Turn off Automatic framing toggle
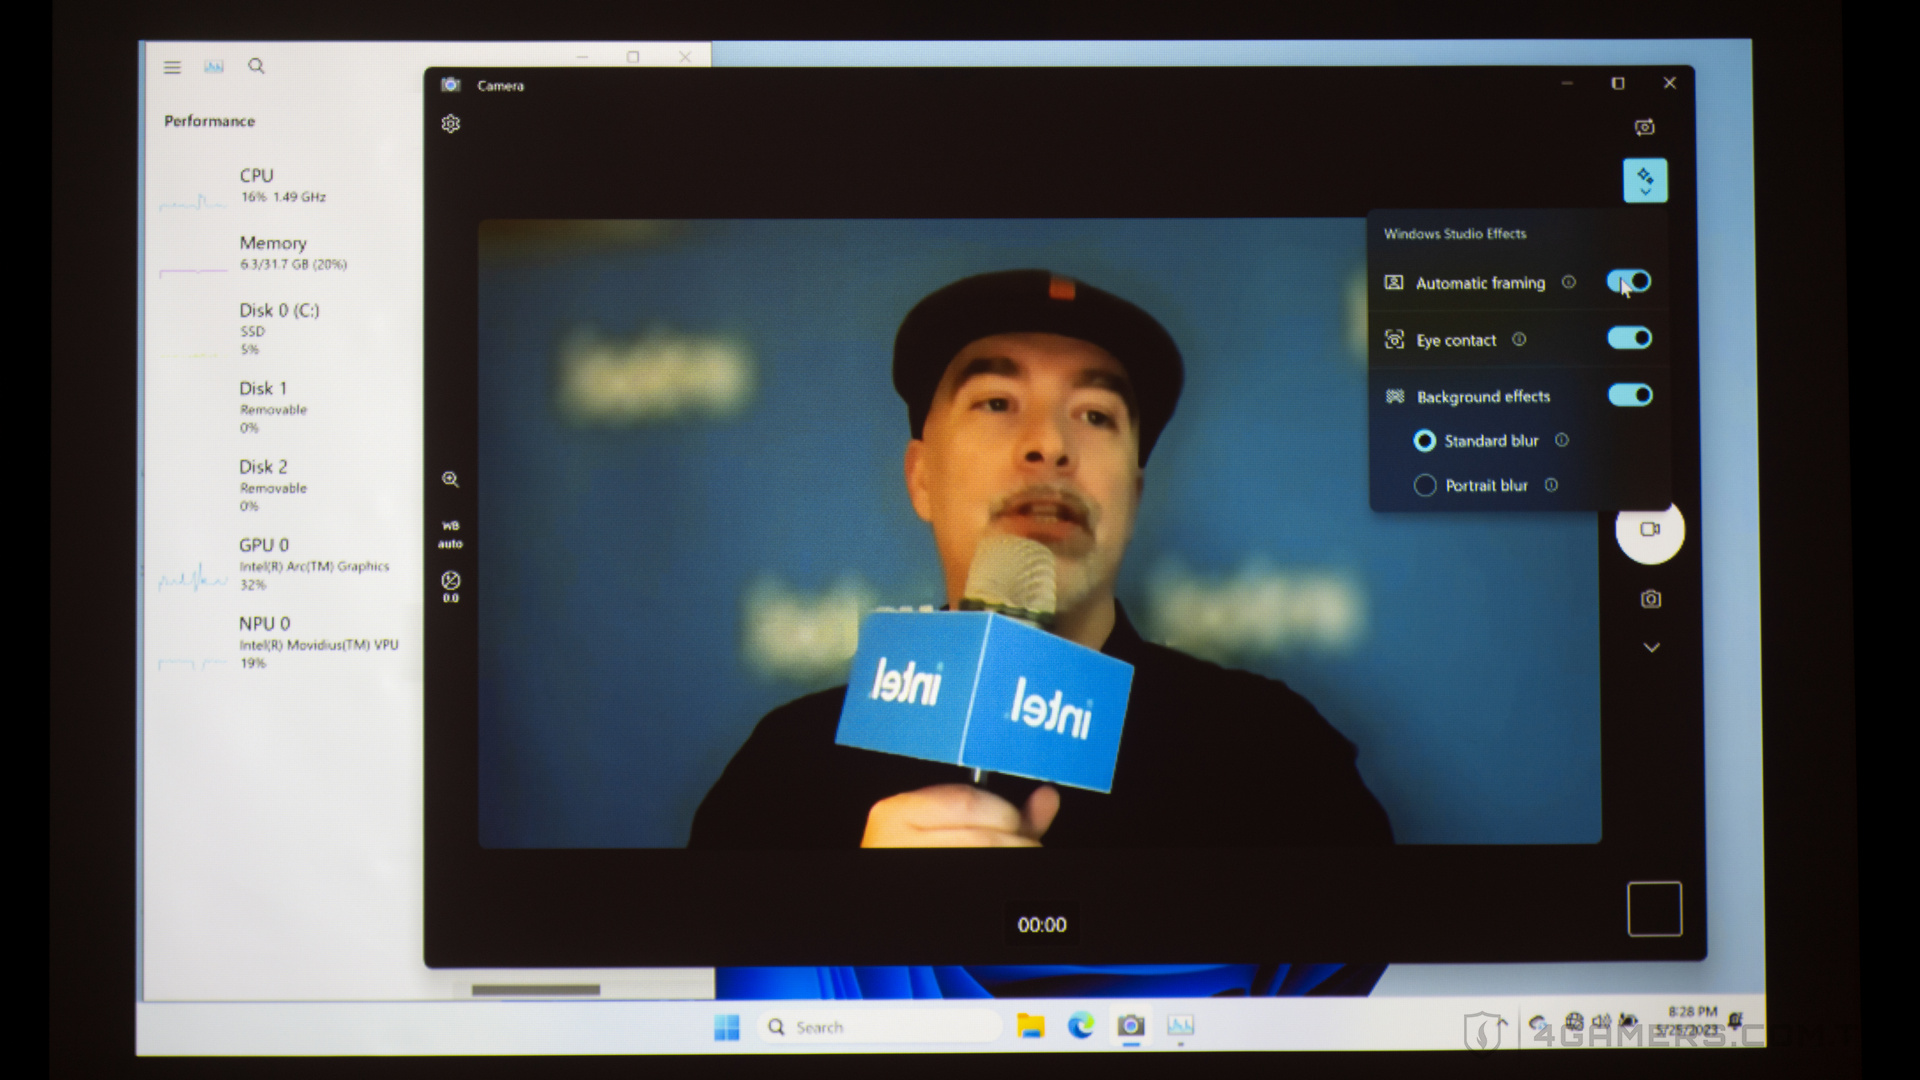1920x1080 pixels. pos(1630,282)
